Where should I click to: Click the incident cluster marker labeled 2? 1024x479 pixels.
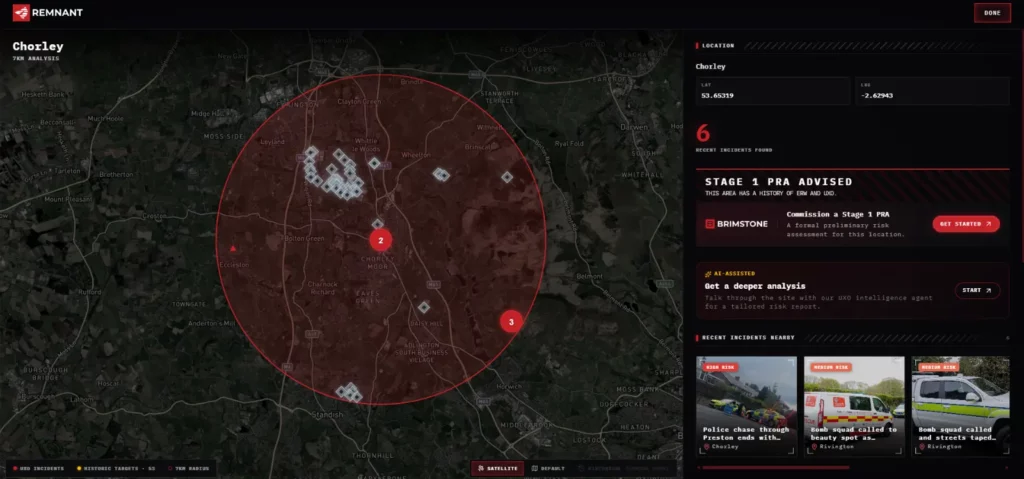(381, 240)
